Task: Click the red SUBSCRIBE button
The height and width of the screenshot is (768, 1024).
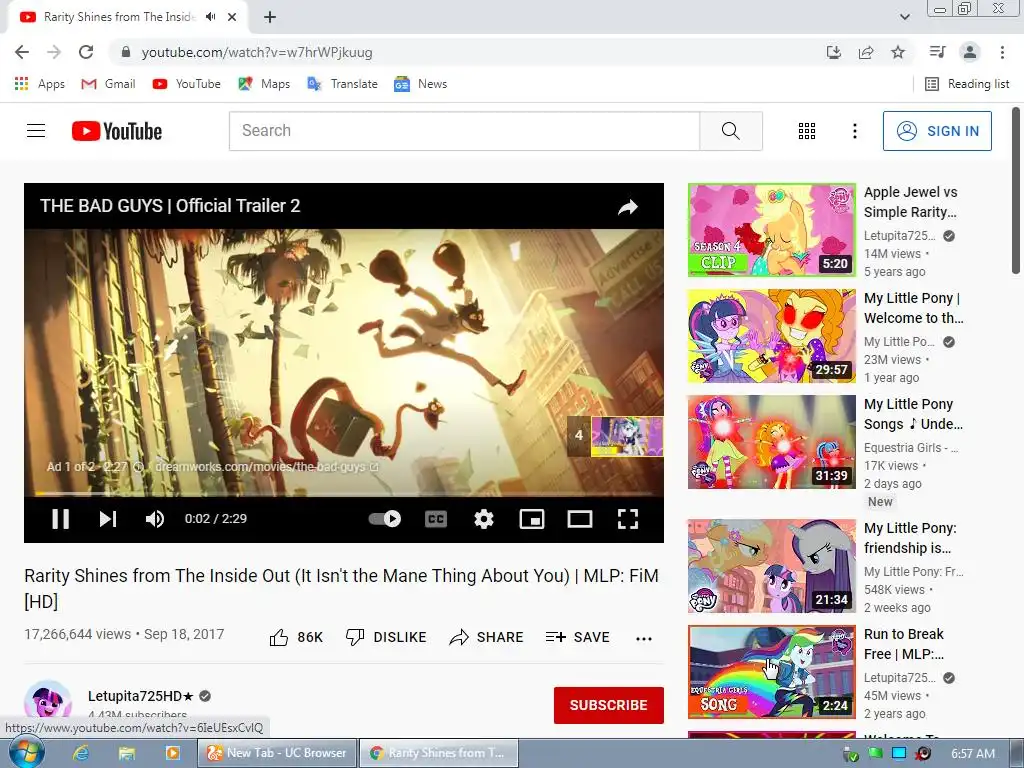Action: pos(609,705)
